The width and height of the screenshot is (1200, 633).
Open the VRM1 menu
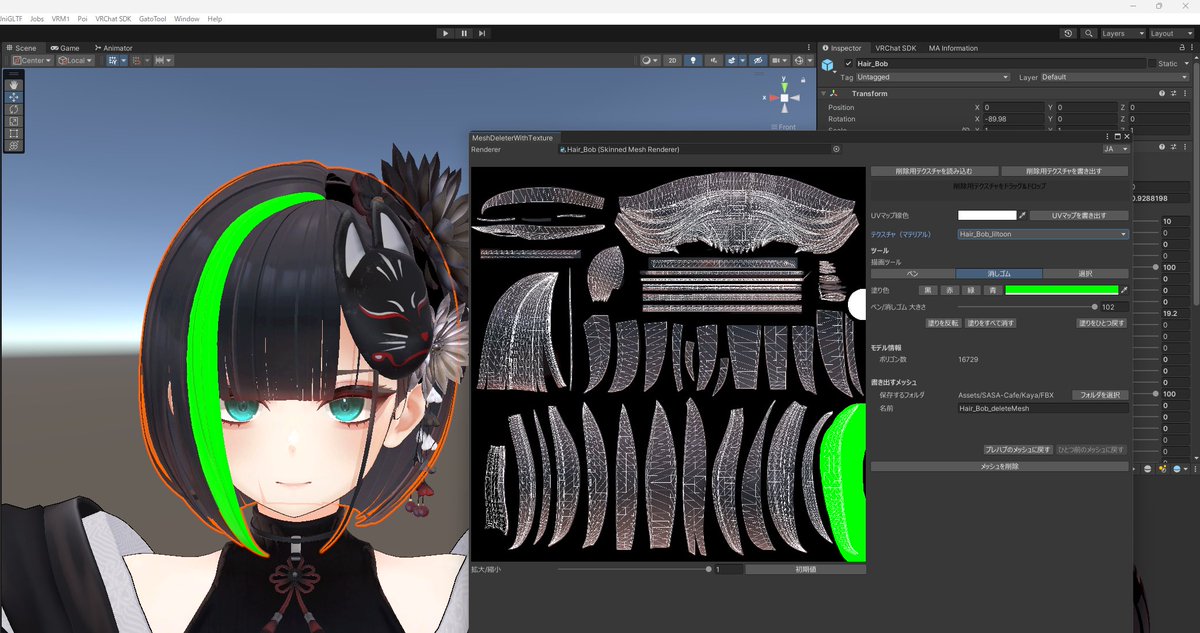click(60, 19)
